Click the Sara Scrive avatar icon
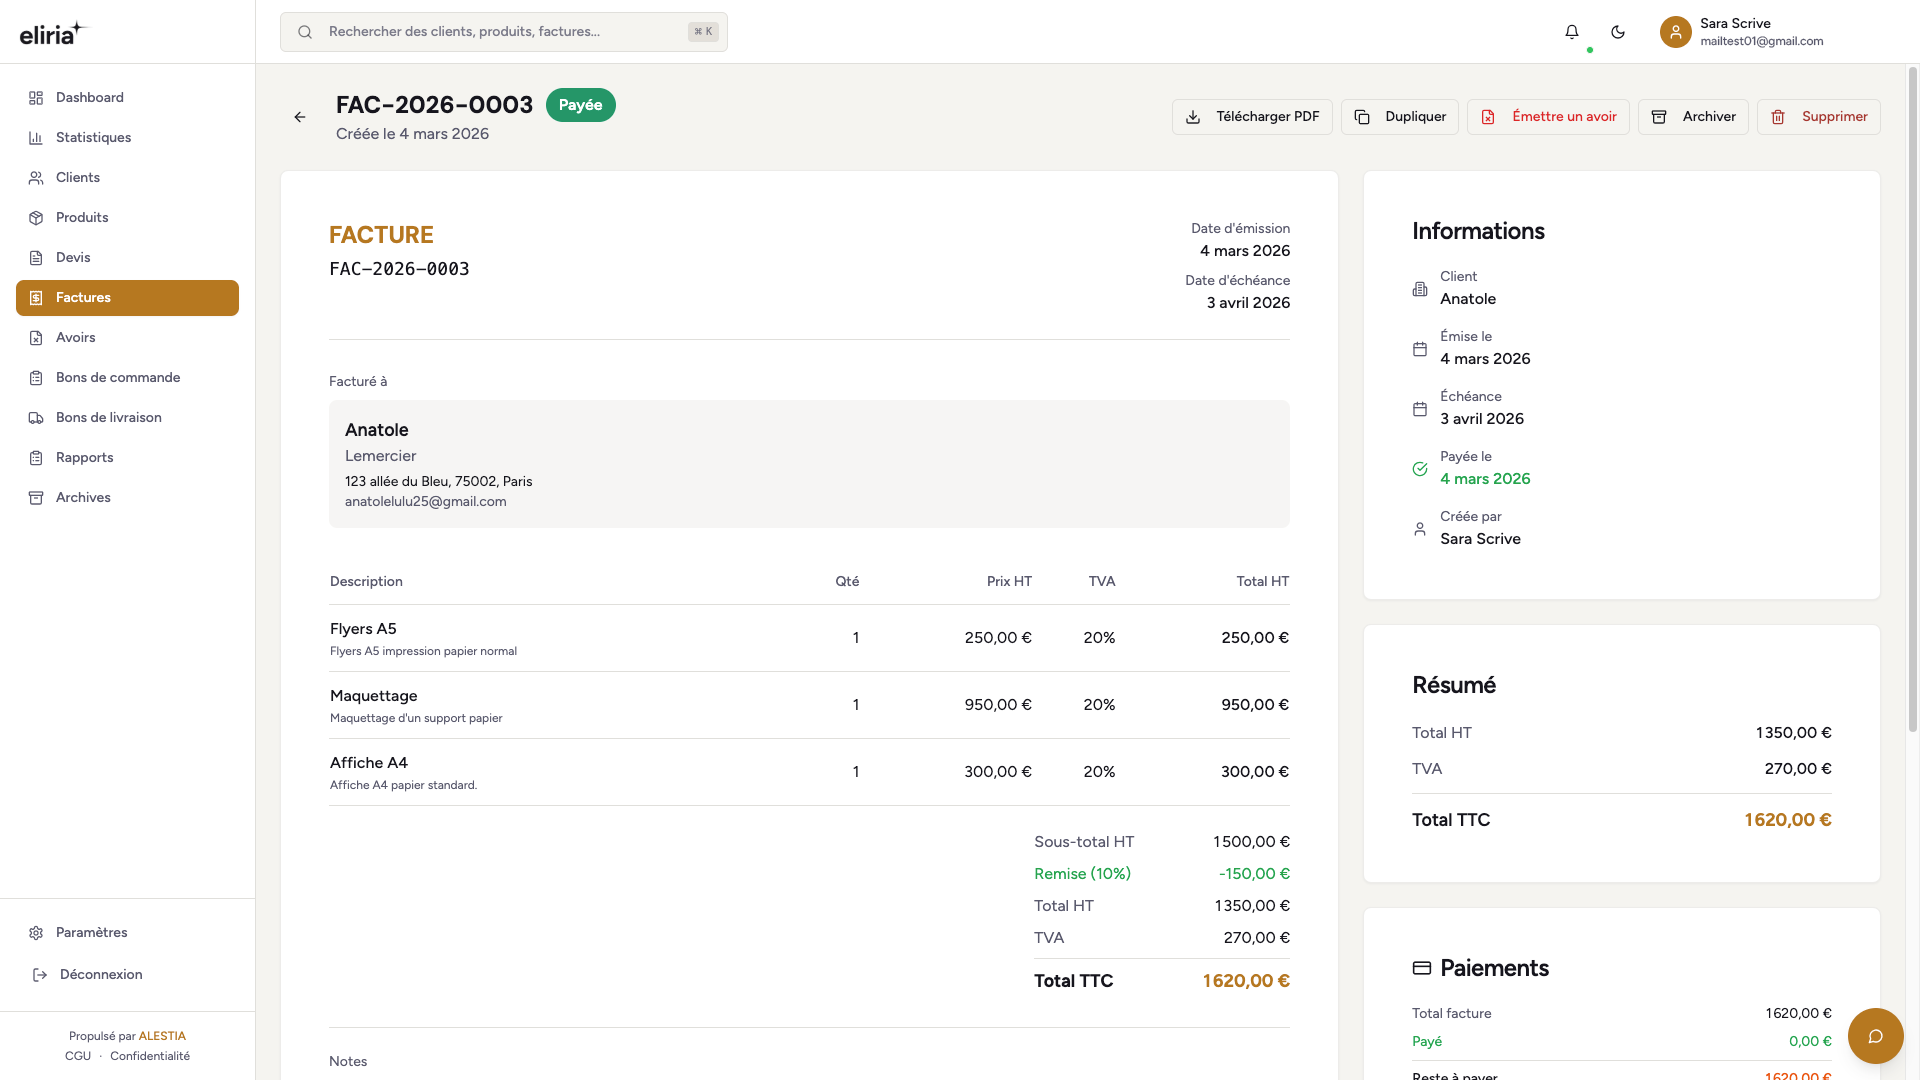1920x1080 pixels. pyautogui.click(x=1676, y=32)
